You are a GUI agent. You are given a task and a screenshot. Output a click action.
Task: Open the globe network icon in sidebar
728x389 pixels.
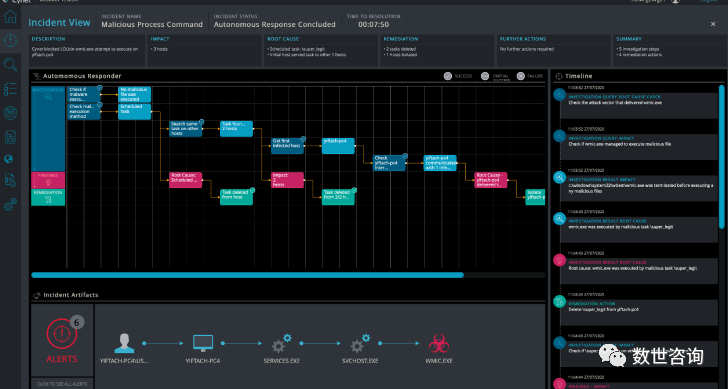[x=8, y=159]
